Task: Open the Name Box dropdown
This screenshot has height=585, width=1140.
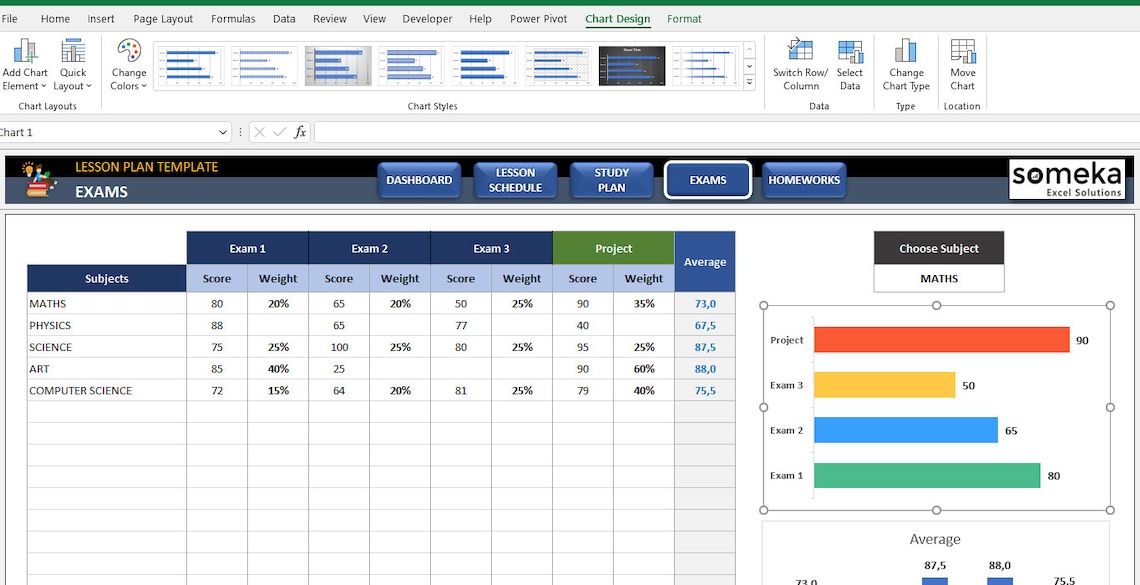Action: coord(224,131)
